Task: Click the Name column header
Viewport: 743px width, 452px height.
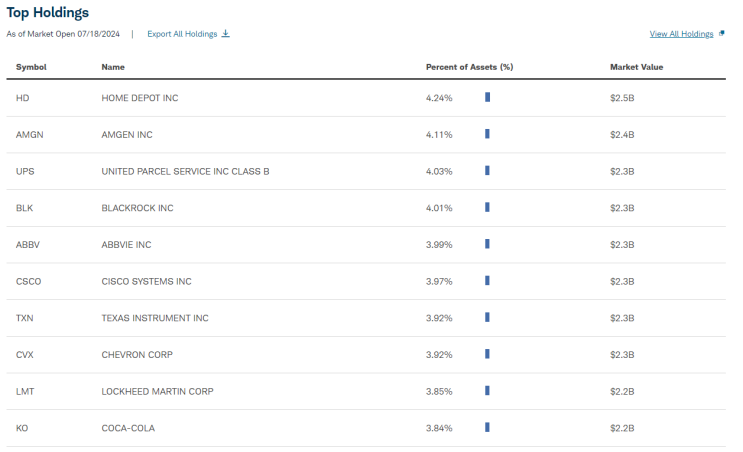Action: click(x=113, y=67)
